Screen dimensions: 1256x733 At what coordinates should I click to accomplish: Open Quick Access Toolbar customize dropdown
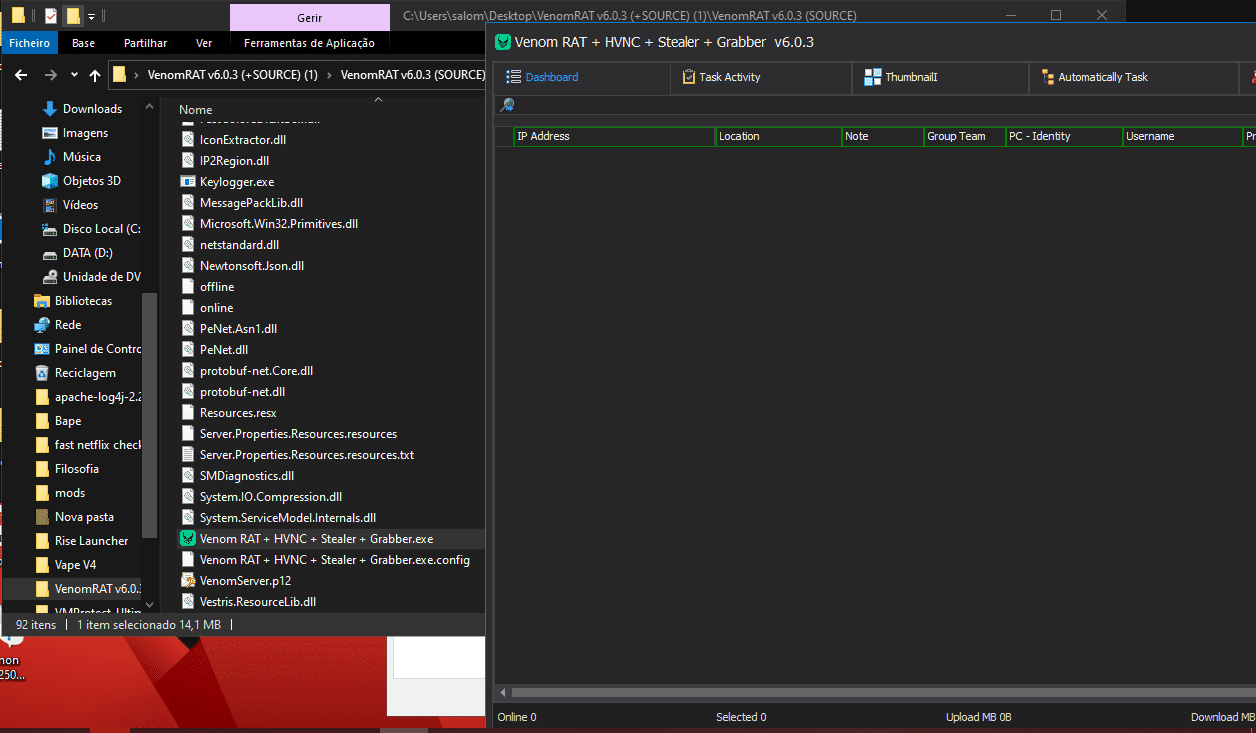[x=91, y=16]
